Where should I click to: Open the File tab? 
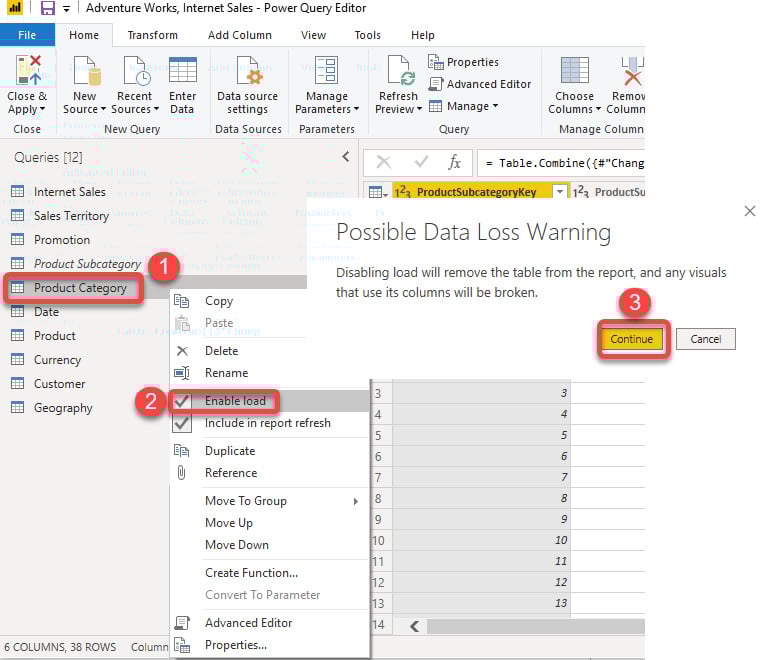pos(27,35)
